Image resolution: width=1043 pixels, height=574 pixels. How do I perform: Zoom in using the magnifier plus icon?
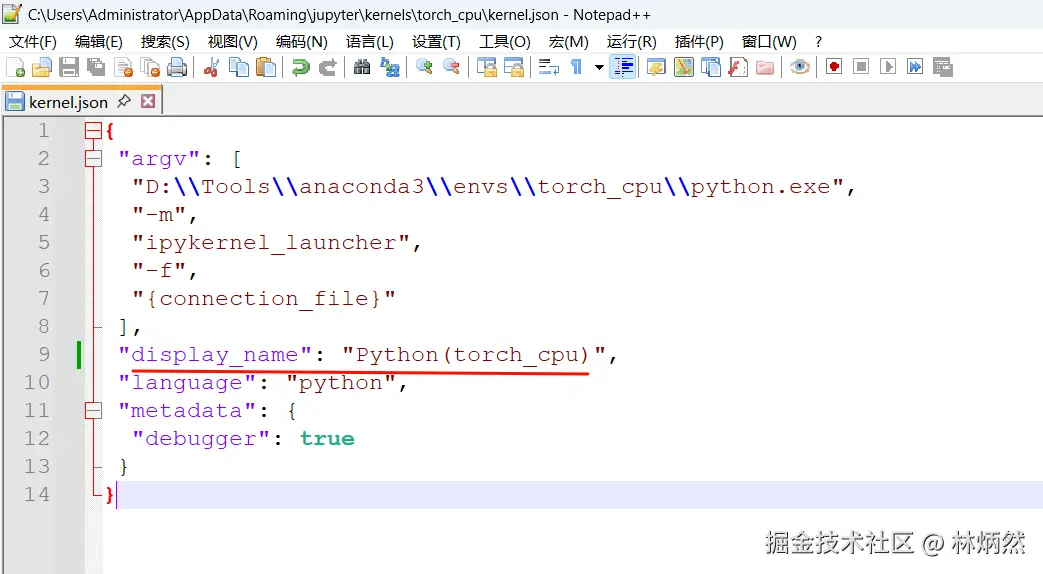[424, 67]
